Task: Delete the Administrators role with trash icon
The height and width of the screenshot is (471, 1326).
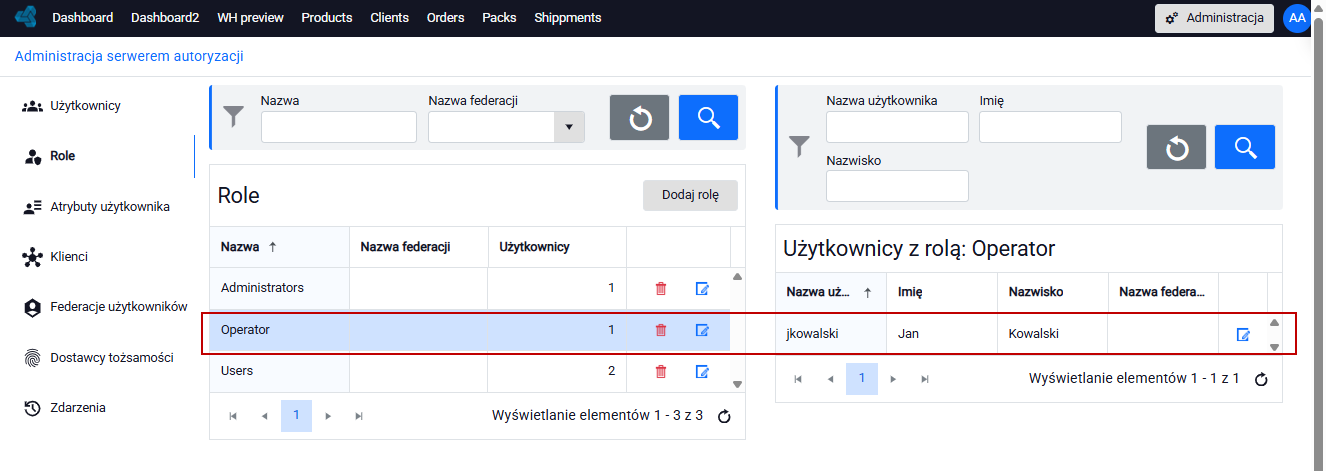Action: (x=661, y=288)
